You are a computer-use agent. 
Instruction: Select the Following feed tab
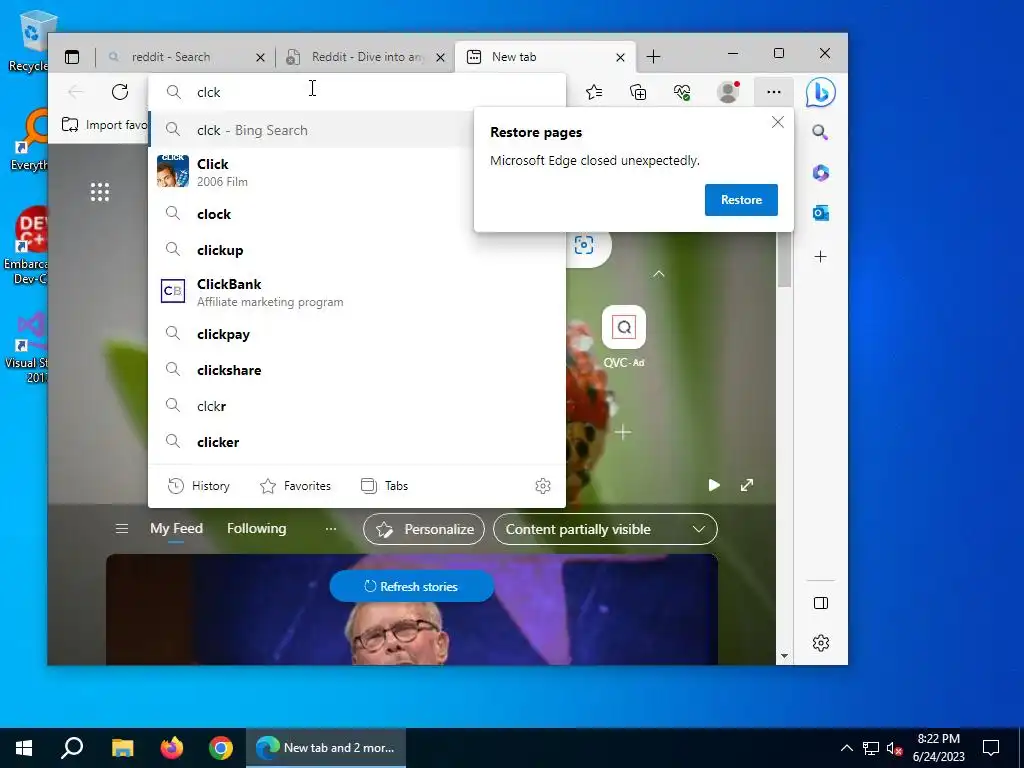click(x=256, y=528)
